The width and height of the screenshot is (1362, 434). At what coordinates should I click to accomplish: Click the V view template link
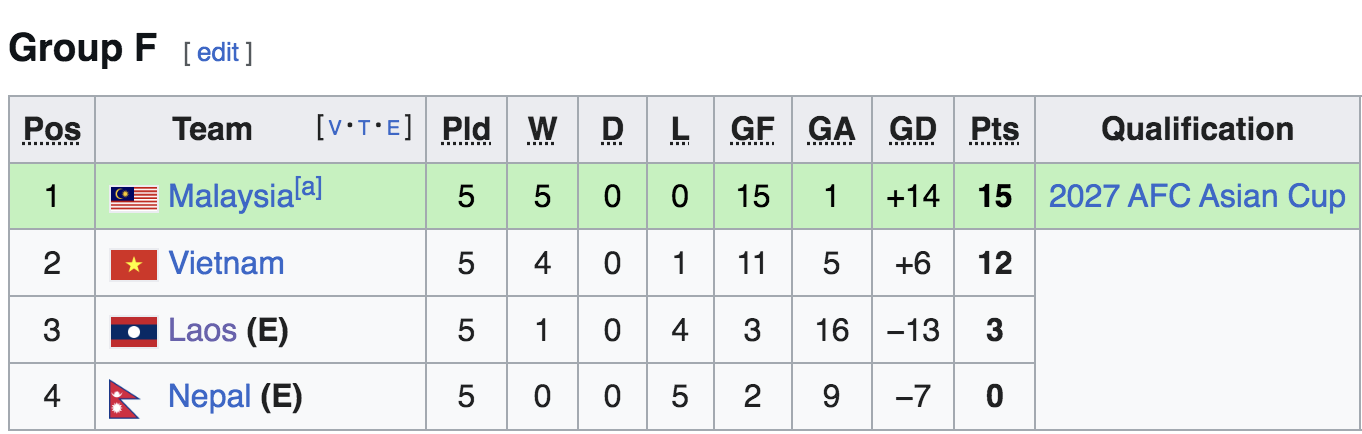coord(335,127)
